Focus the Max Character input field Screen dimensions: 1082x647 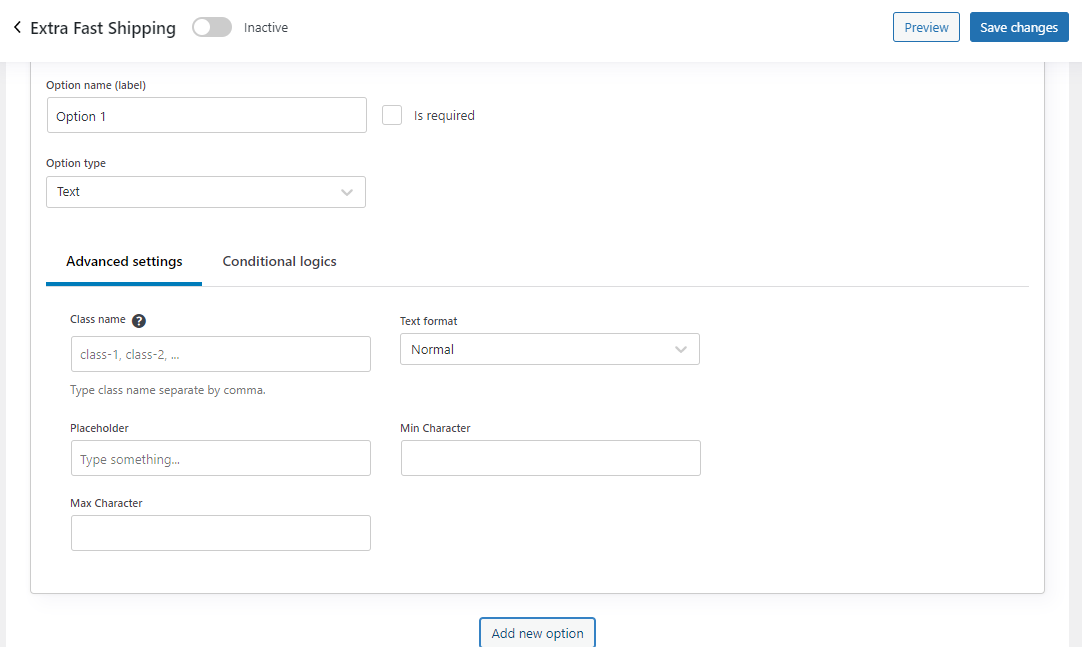click(221, 533)
